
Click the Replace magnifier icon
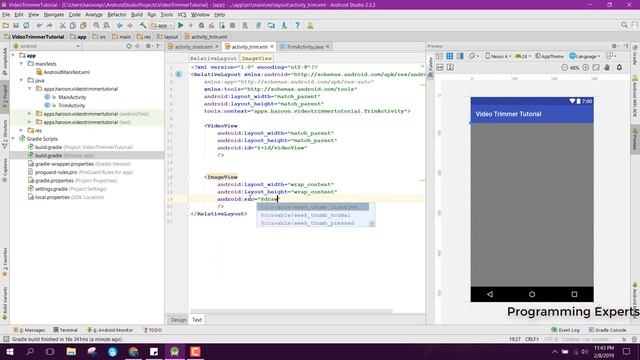[x=107, y=25]
